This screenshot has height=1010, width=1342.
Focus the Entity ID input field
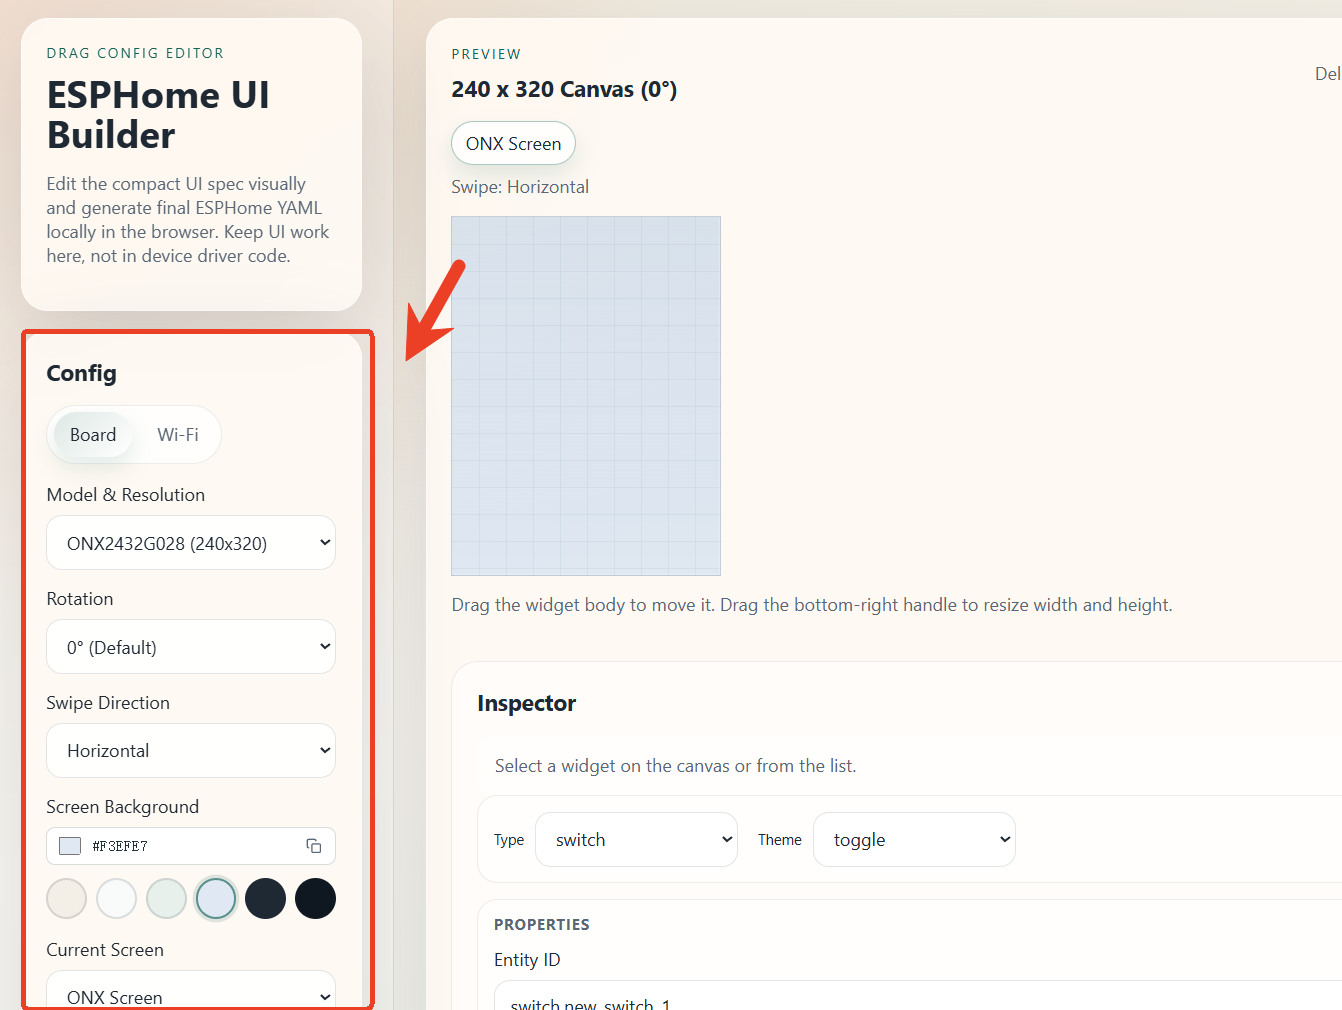(x=918, y=996)
